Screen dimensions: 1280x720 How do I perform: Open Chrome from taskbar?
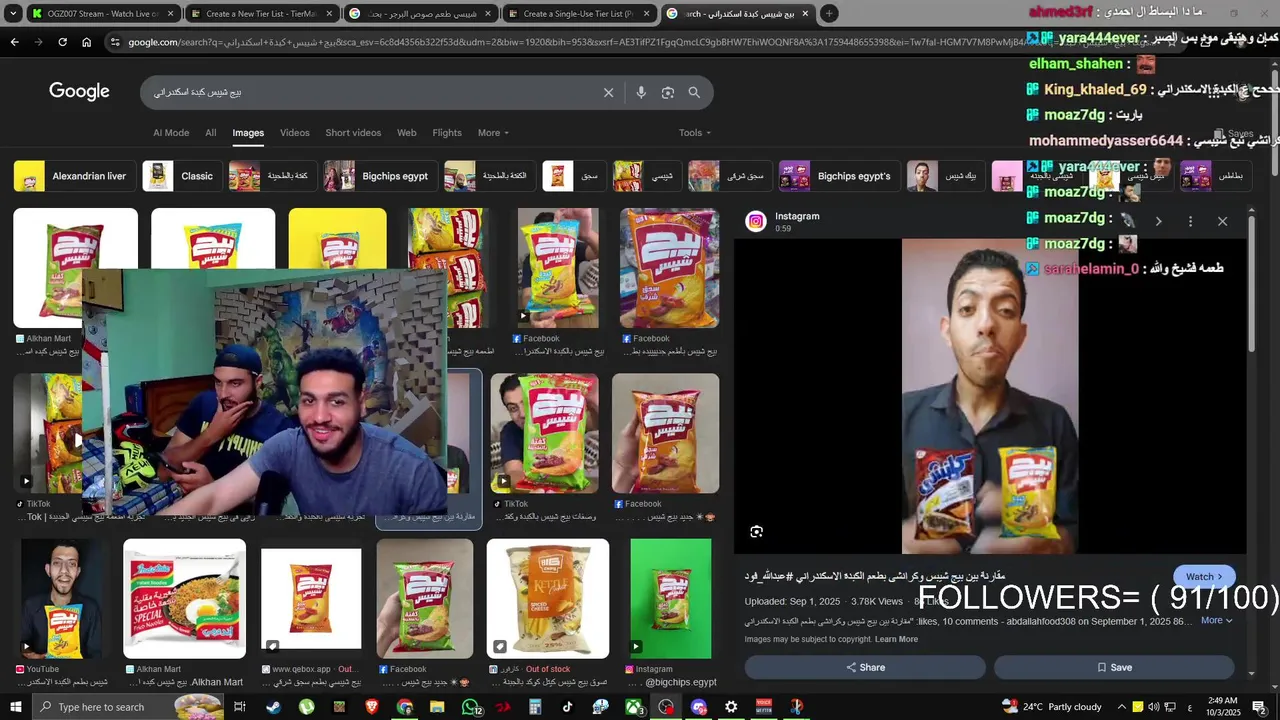(x=404, y=707)
